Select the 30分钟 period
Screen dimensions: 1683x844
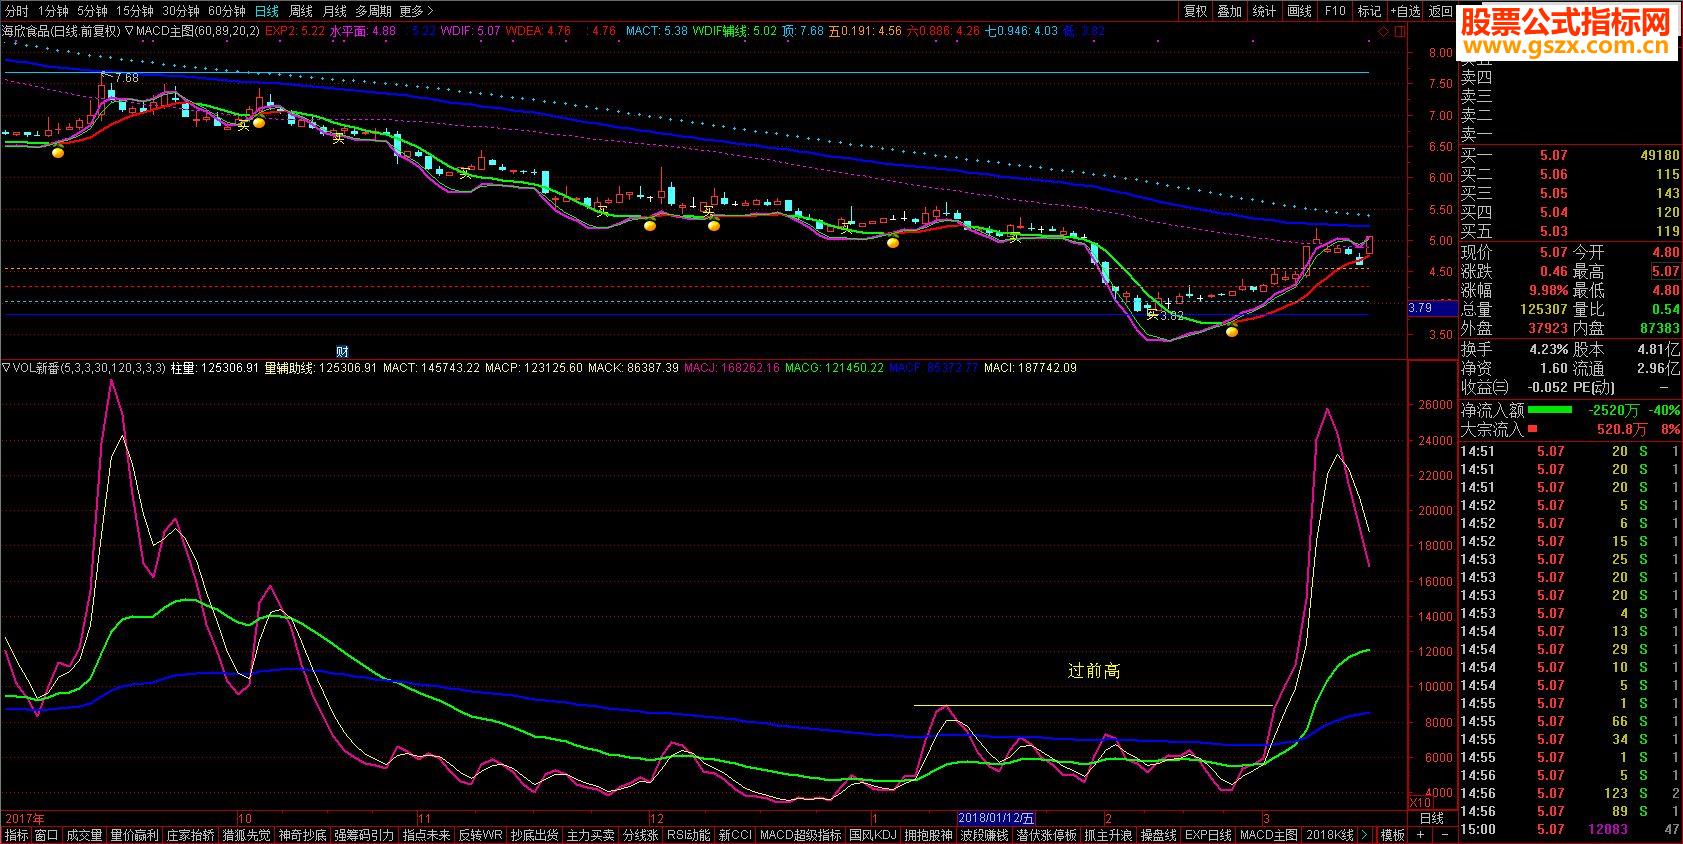[181, 11]
